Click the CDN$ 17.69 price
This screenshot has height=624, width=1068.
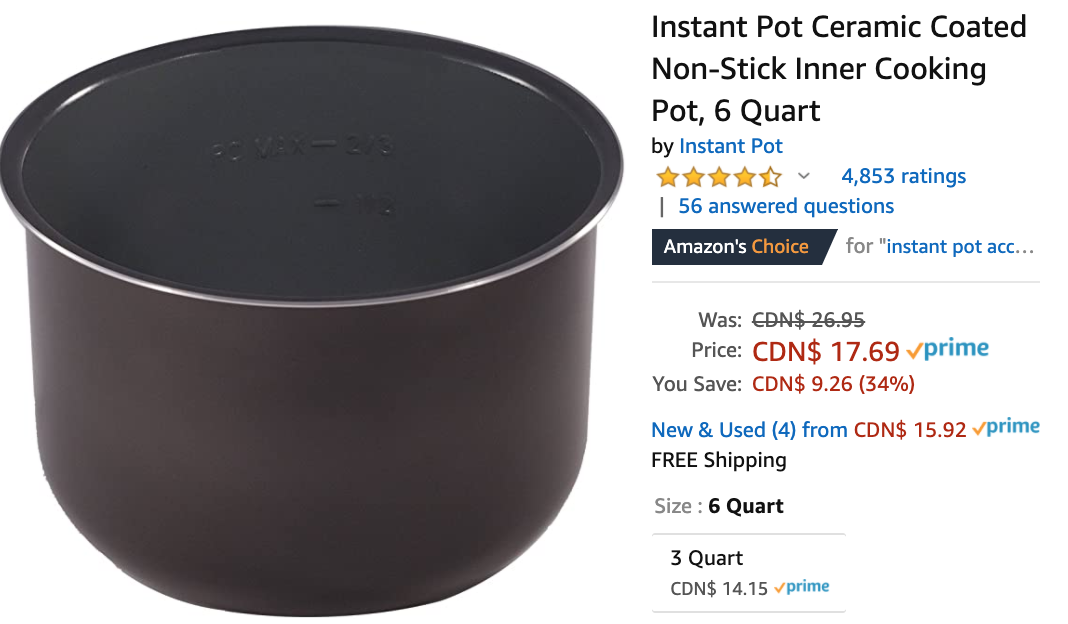(826, 352)
